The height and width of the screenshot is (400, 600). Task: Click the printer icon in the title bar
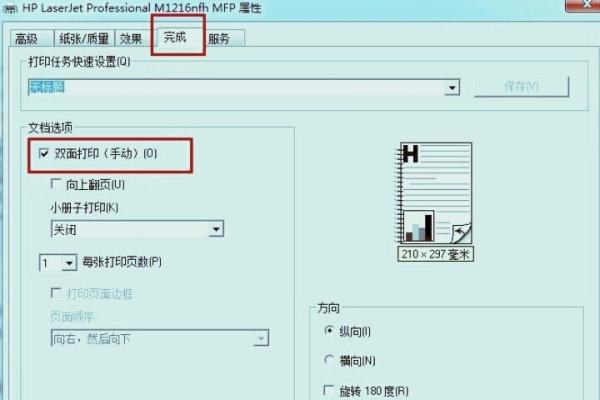[x=9, y=8]
